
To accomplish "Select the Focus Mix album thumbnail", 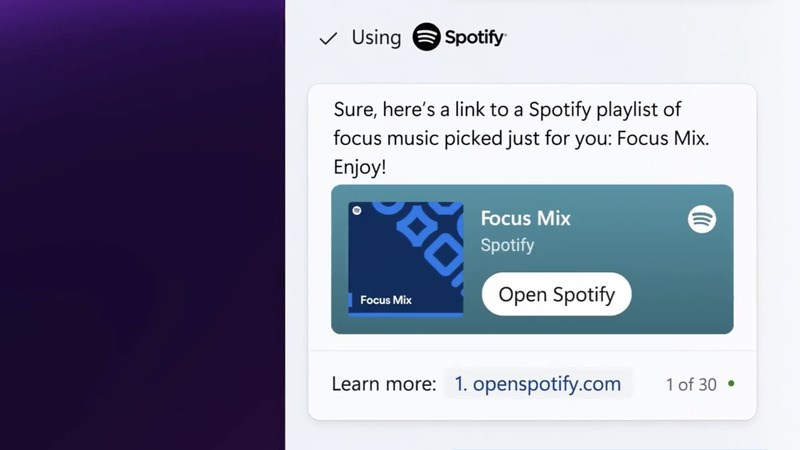I will tap(405, 258).
